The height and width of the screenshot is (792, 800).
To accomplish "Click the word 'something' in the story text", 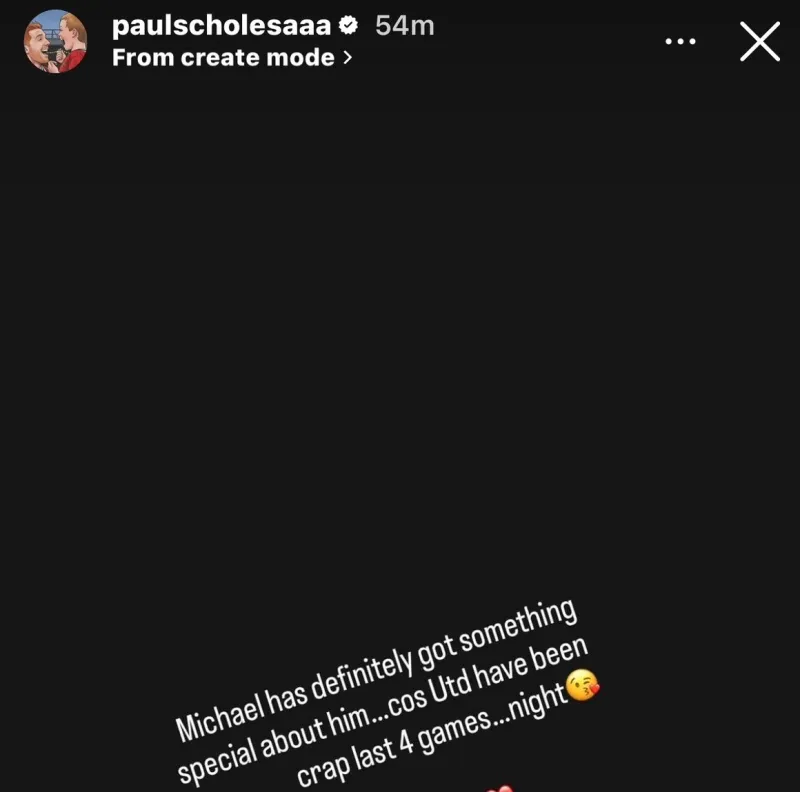I will pos(518,626).
